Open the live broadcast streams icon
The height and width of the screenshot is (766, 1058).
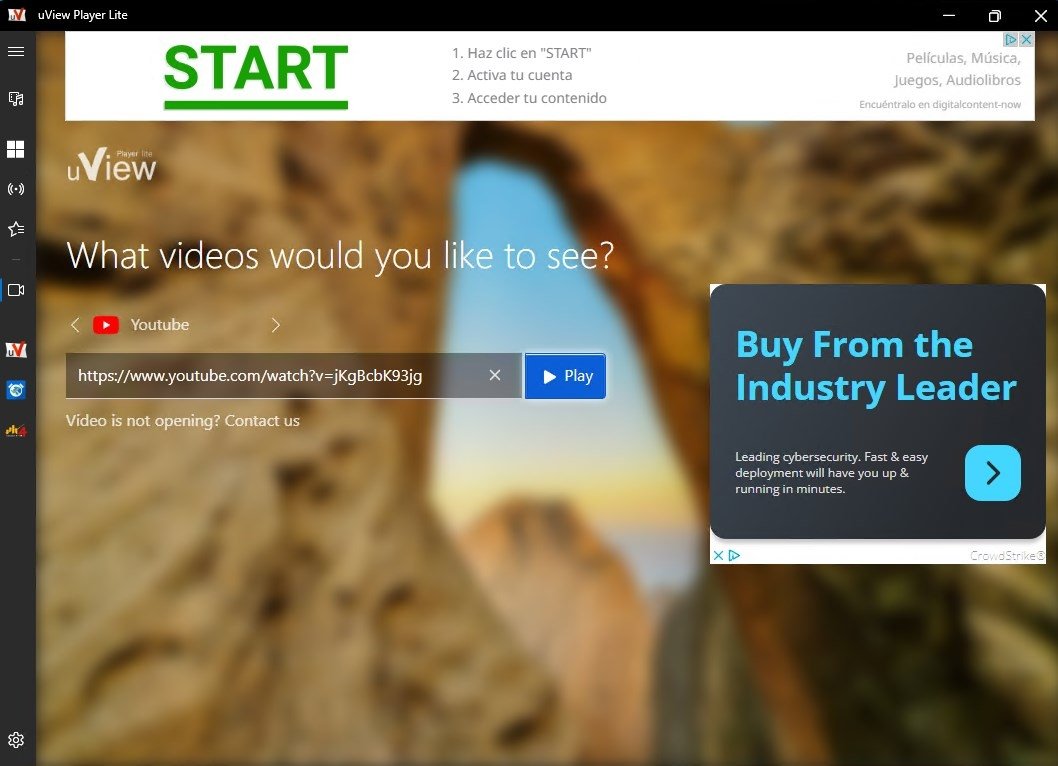16,189
